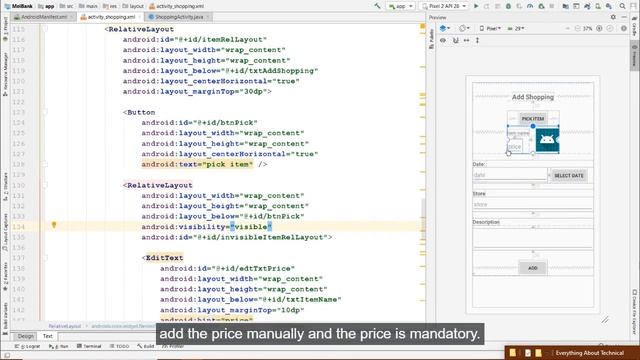The height and width of the screenshot is (360, 640).
Task: Open the Terminal tool window
Action: click(x=89, y=346)
